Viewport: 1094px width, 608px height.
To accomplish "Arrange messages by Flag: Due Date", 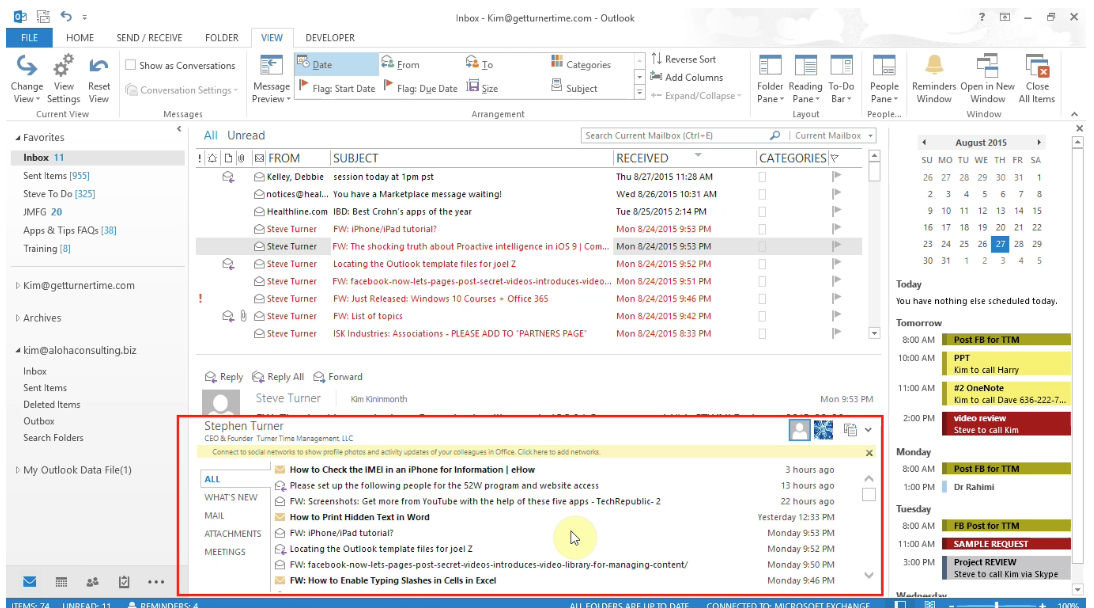I will coord(421,88).
